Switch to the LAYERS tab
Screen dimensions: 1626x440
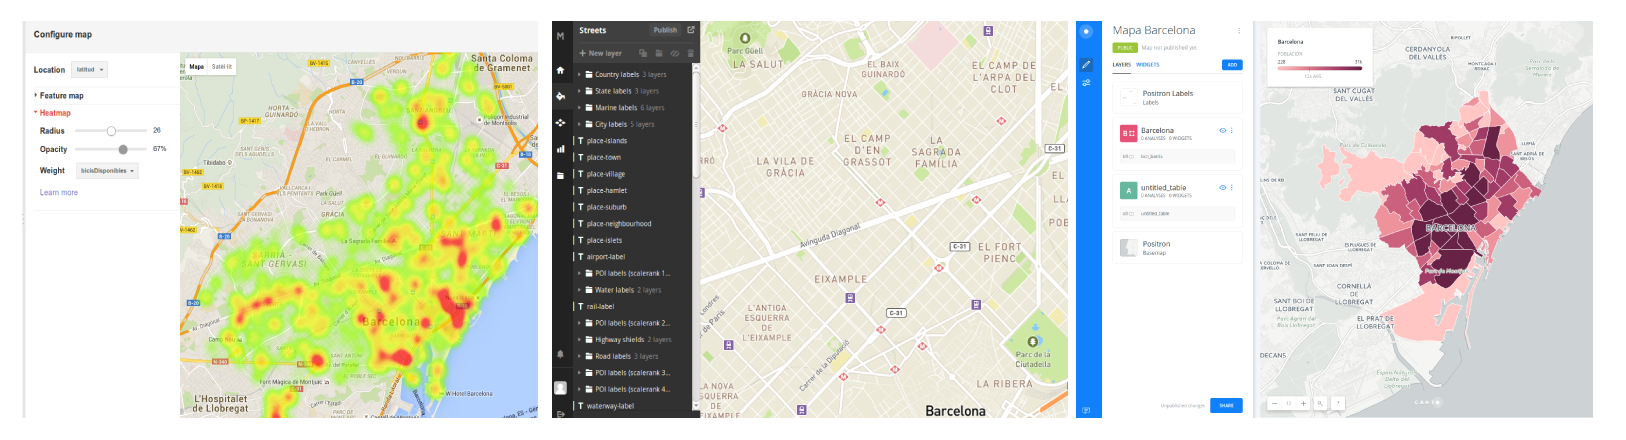1122,65
